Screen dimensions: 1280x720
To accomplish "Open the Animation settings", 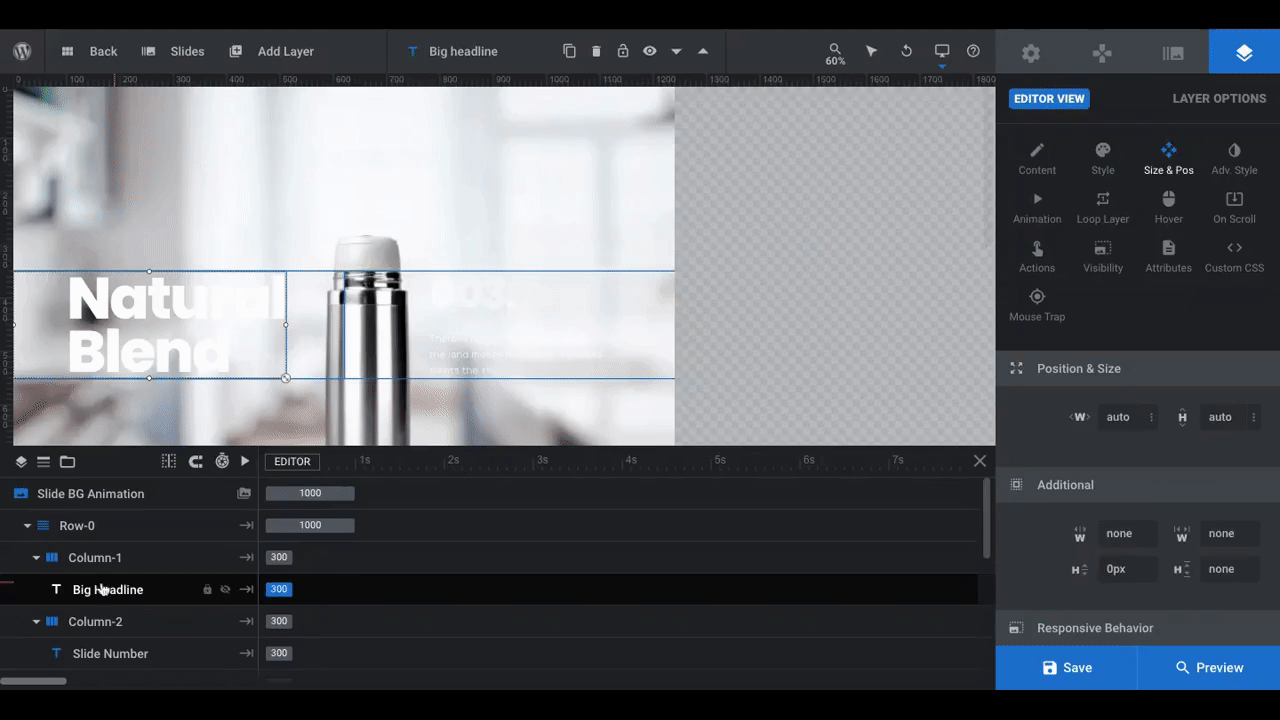I will 1037,207.
